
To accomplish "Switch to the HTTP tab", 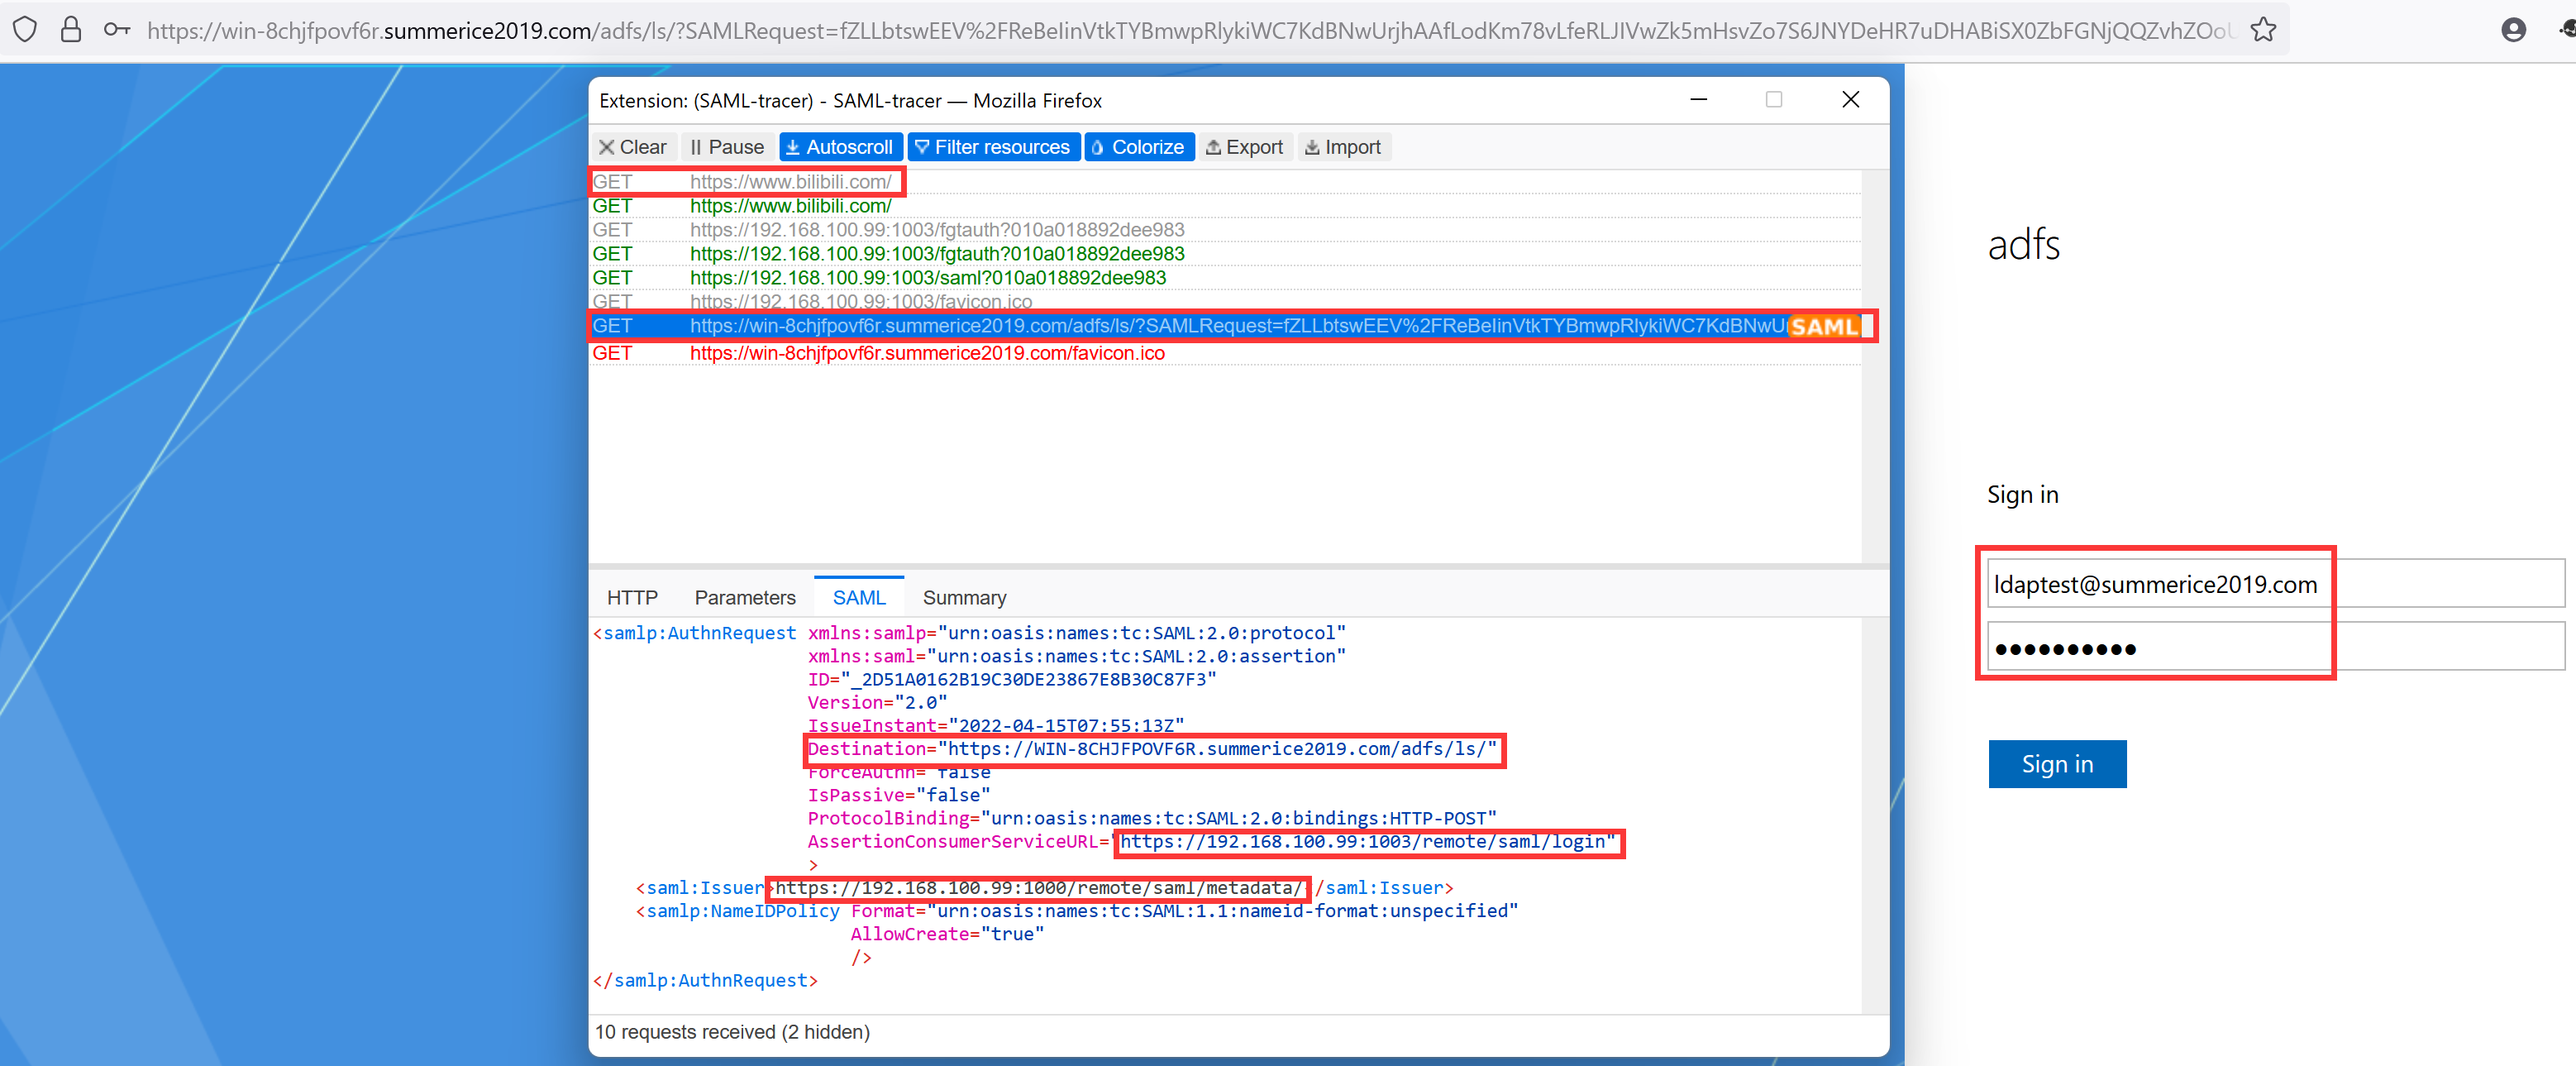I will (632, 598).
